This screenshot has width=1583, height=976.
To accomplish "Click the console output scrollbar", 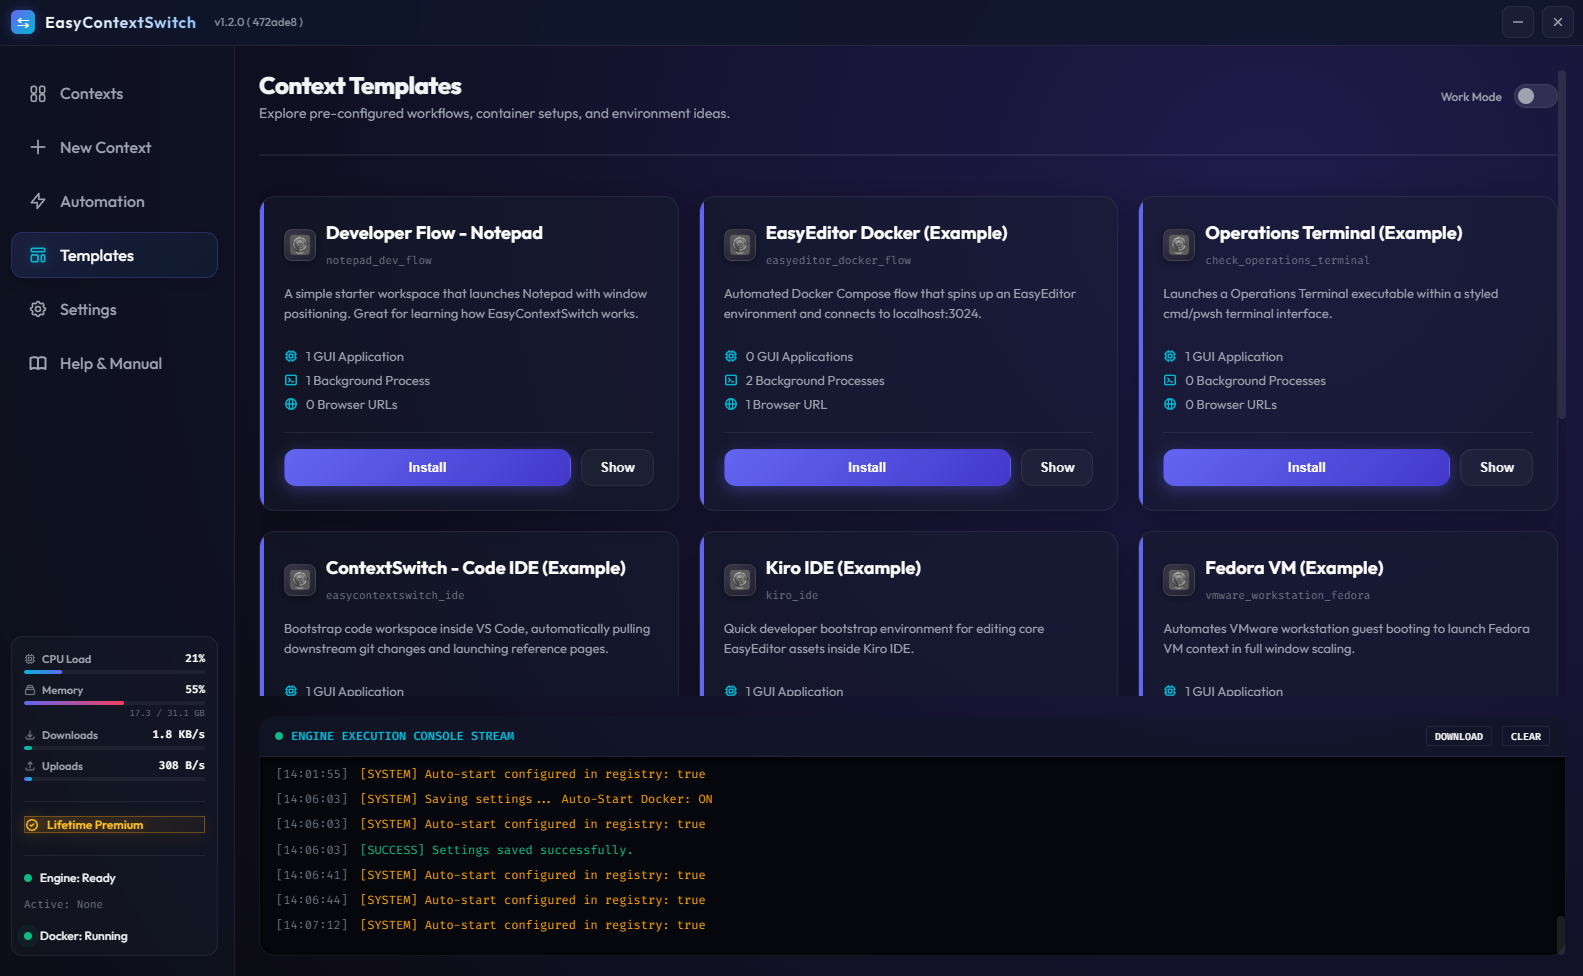I will 1560,935.
